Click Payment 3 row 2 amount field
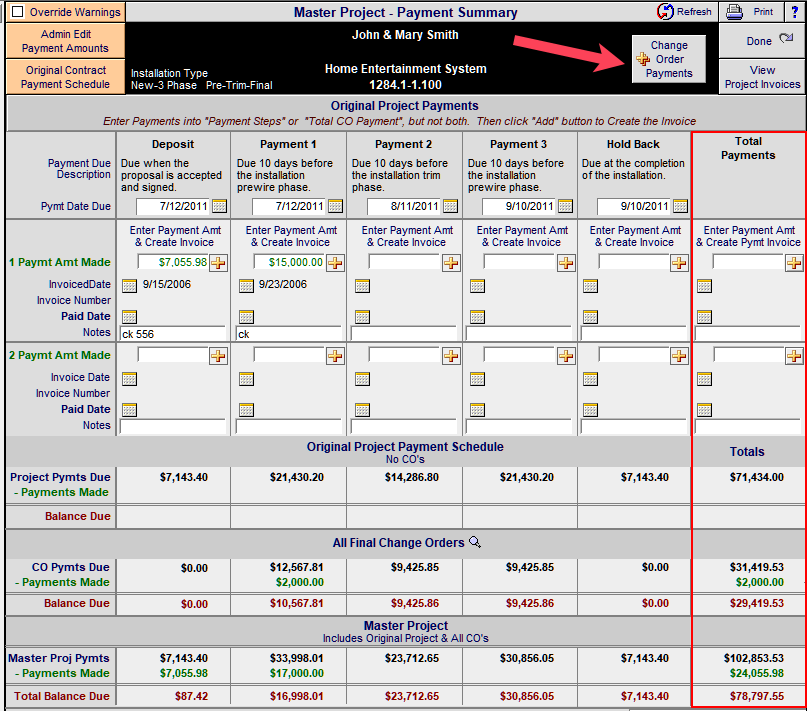Image resolution: width=807 pixels, height=711 pixels. tap(520, 355)
